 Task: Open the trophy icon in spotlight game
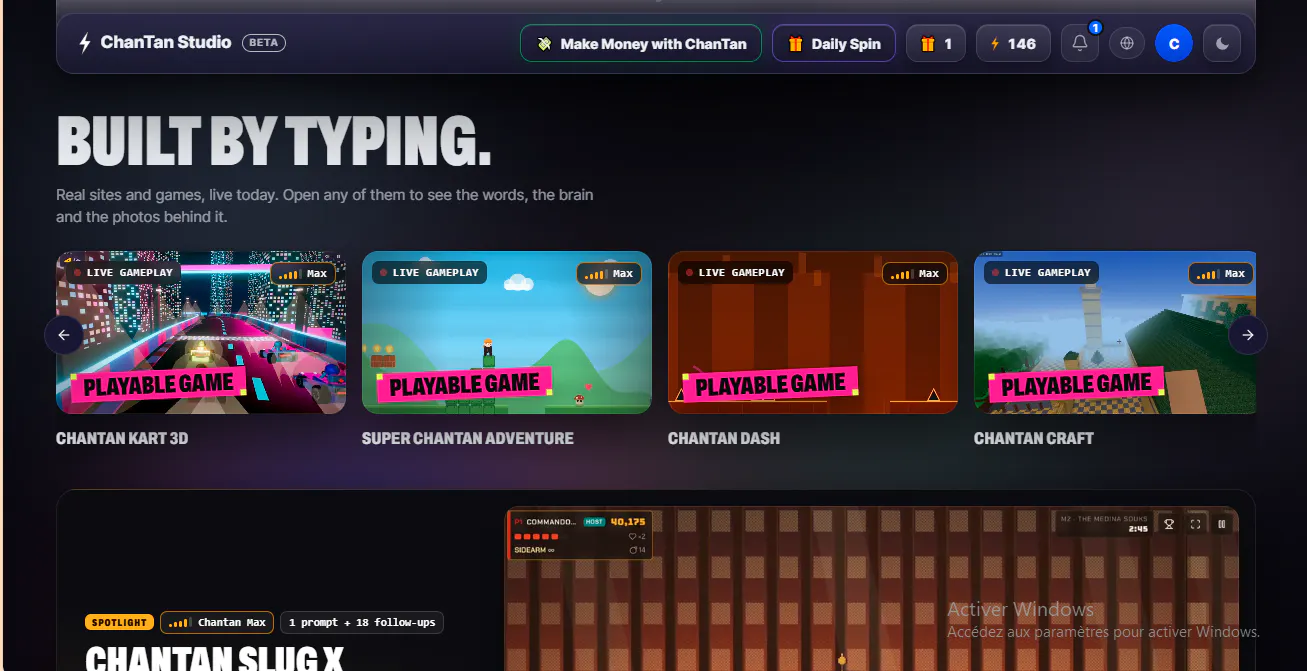(x=1168, y=523)
